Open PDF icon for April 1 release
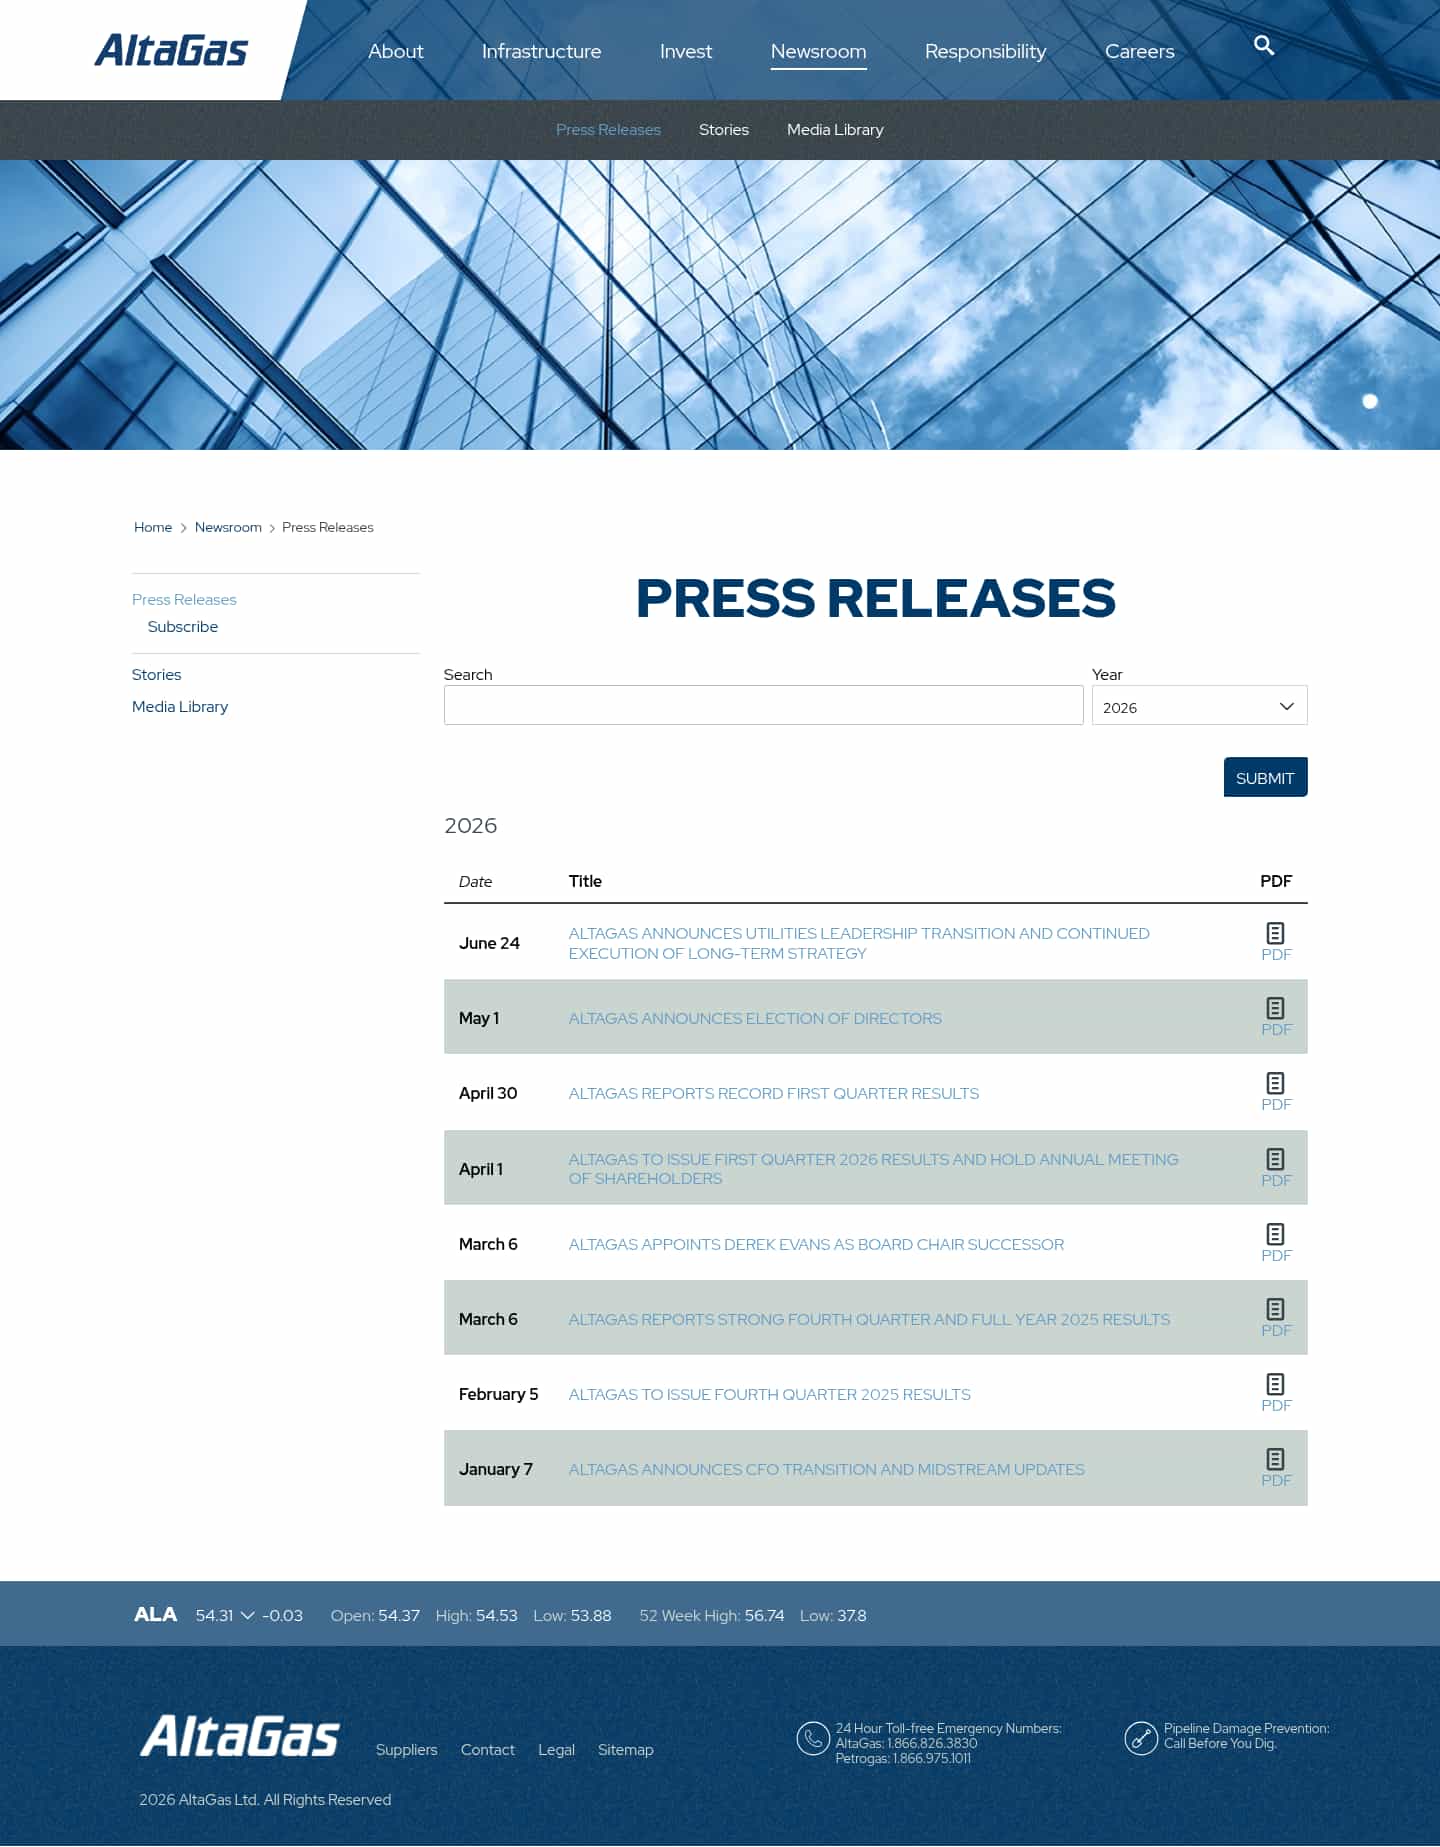 click(x=1275, y=1159)
